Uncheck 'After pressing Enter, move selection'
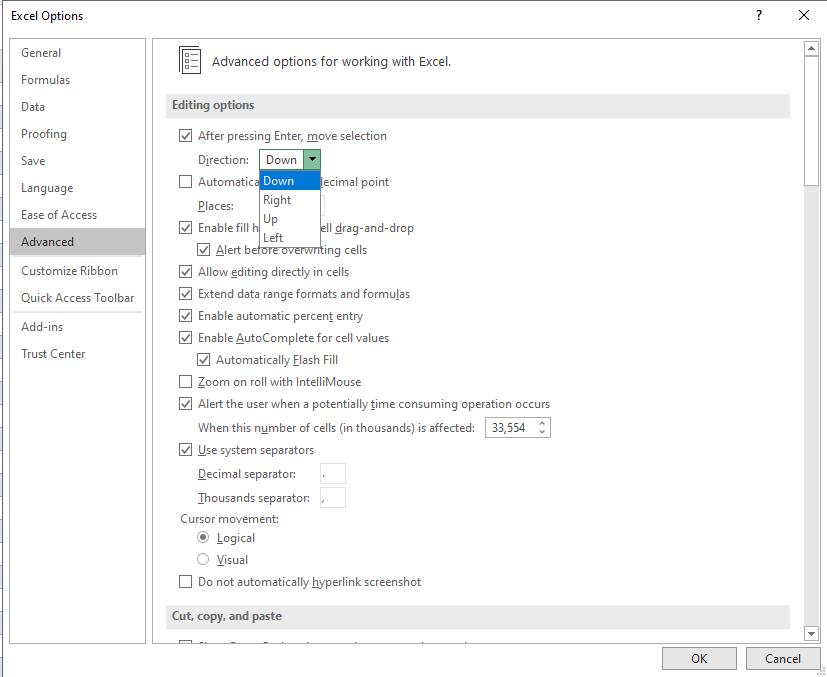 (x=185, y=136)
